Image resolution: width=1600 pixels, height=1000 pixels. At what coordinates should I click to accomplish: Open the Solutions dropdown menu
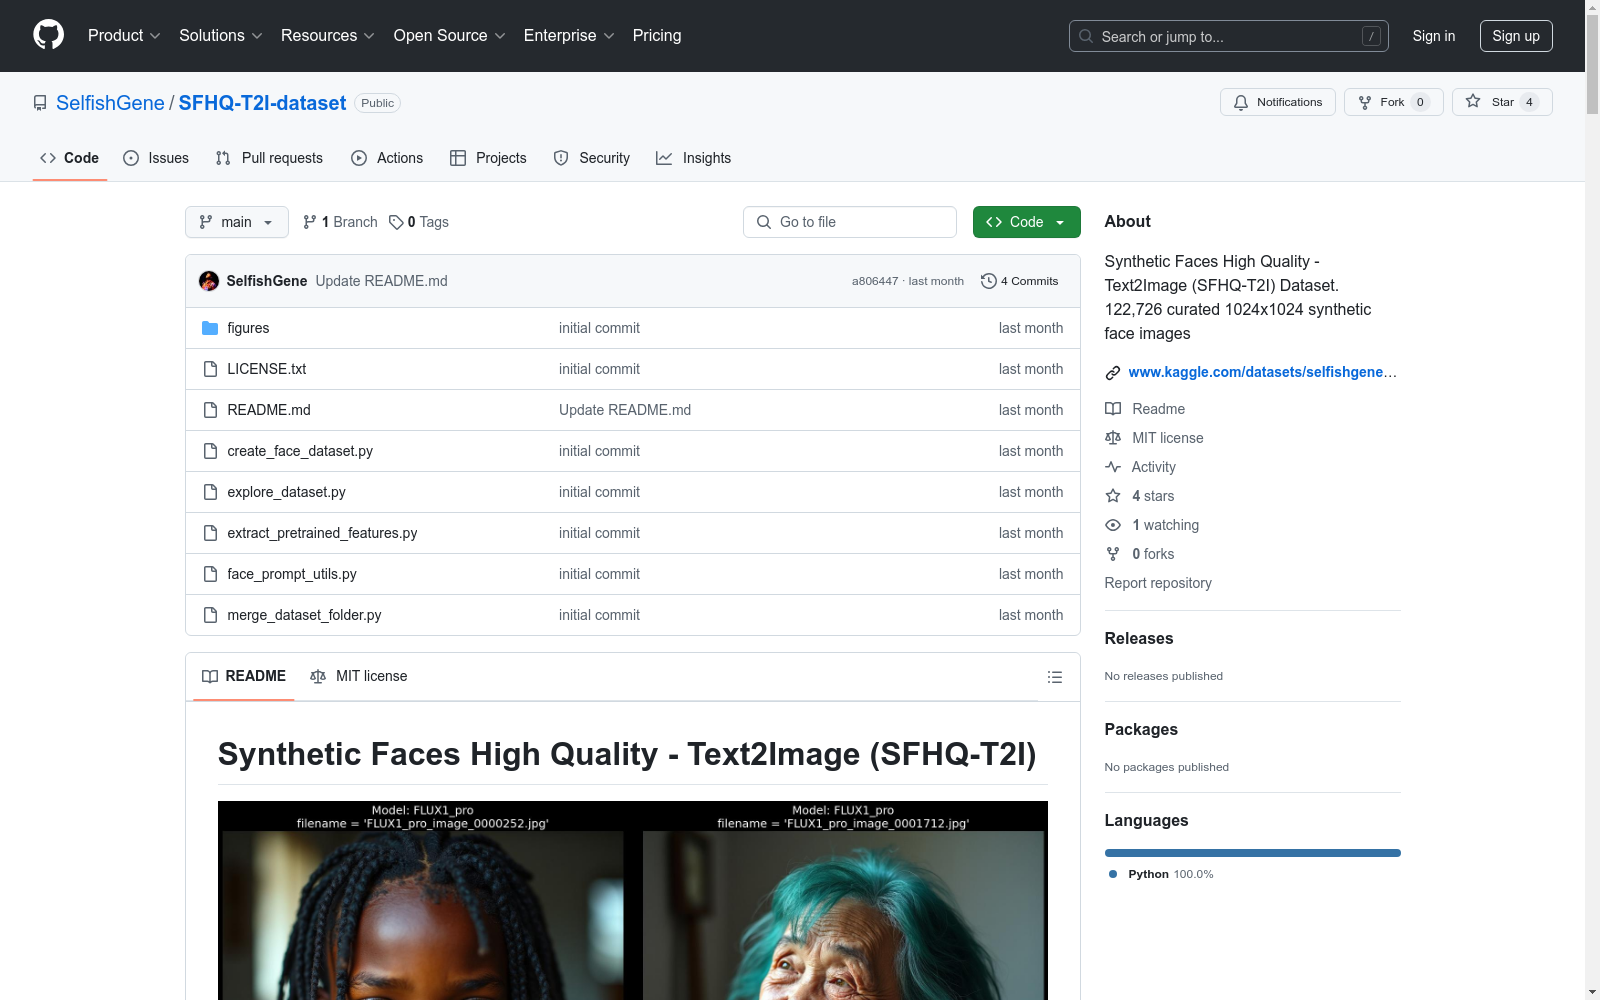(x=221, y=35)
